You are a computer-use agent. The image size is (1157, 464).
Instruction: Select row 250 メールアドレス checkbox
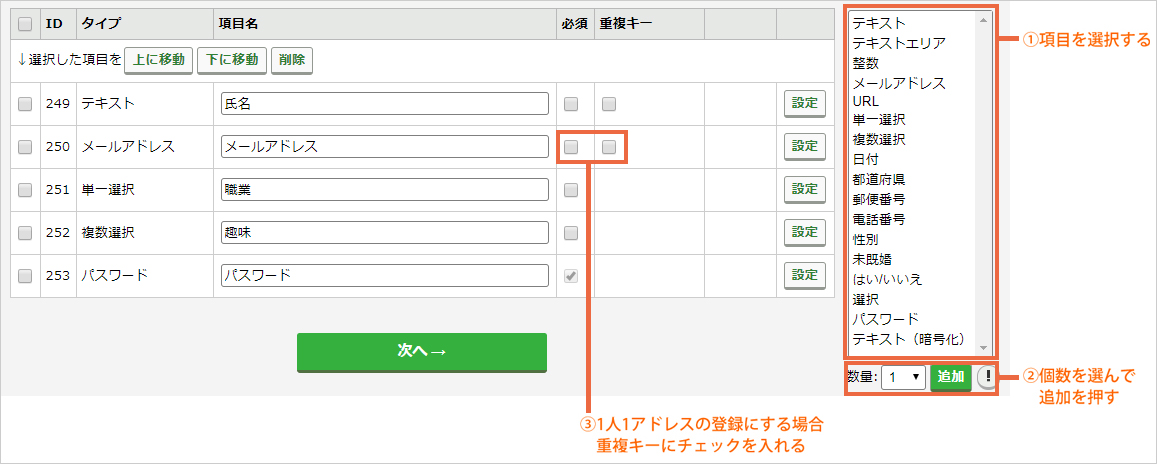(25, 147)
